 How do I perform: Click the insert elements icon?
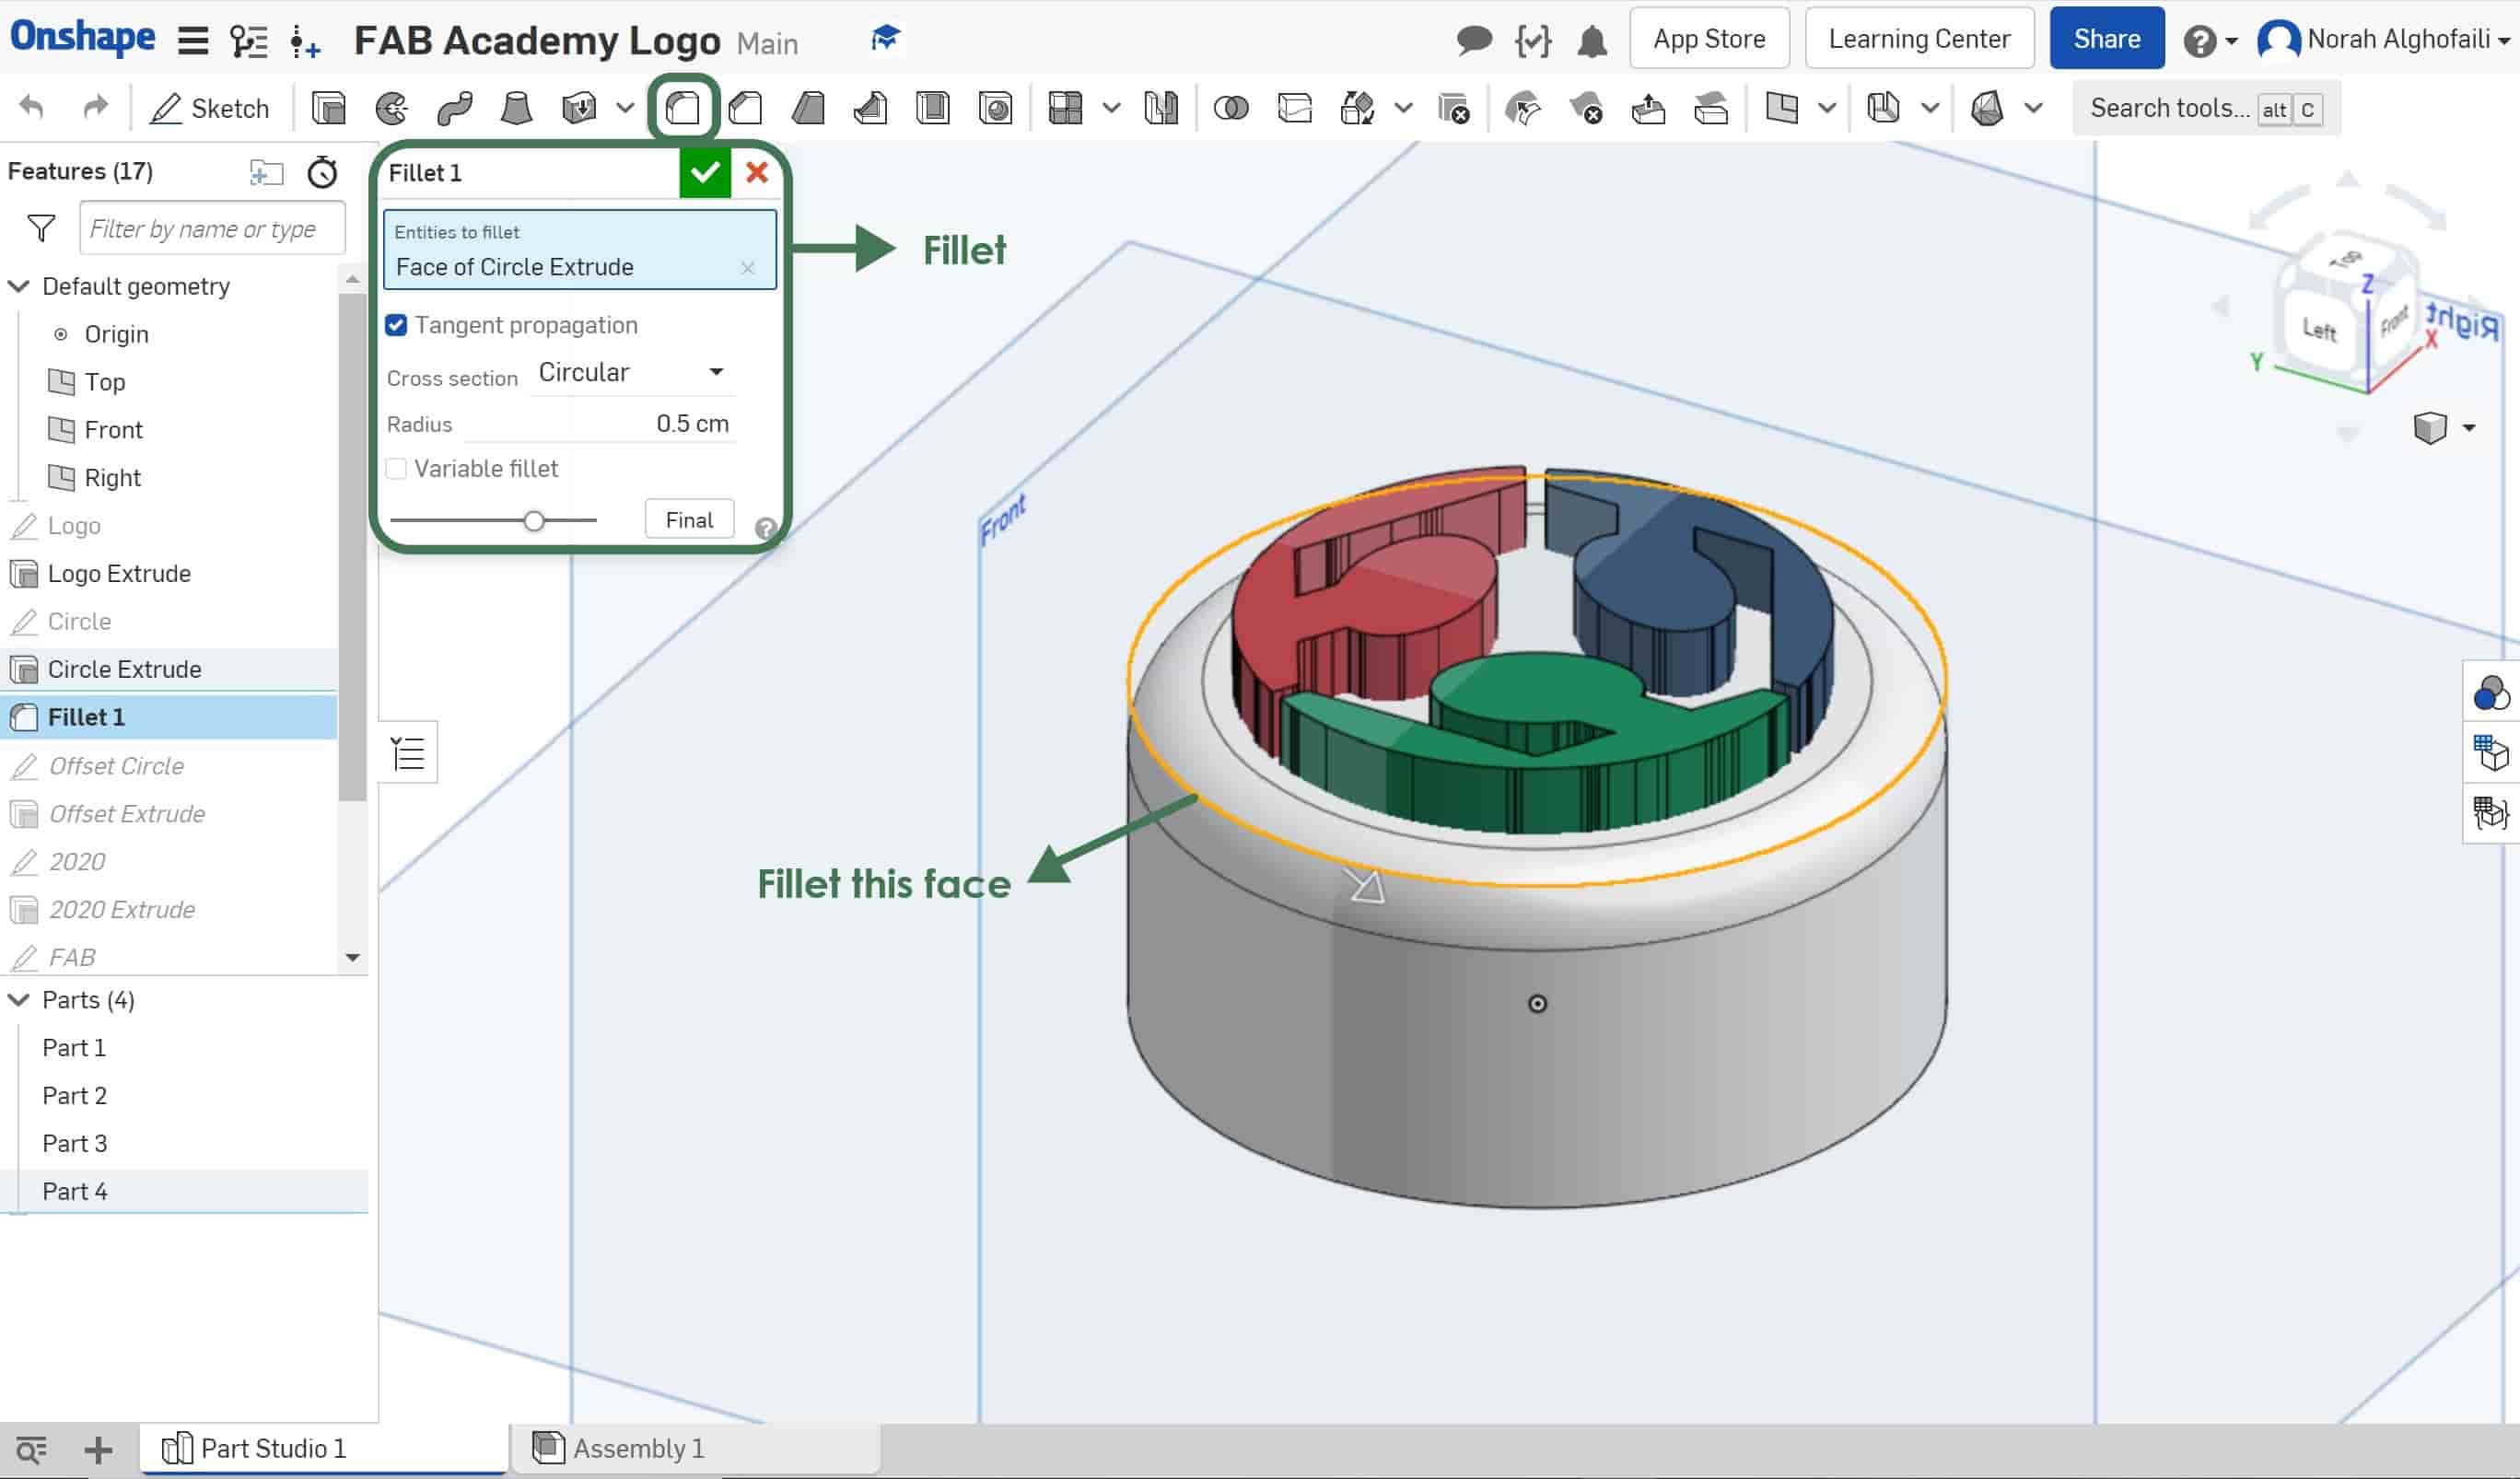point(304,41)
